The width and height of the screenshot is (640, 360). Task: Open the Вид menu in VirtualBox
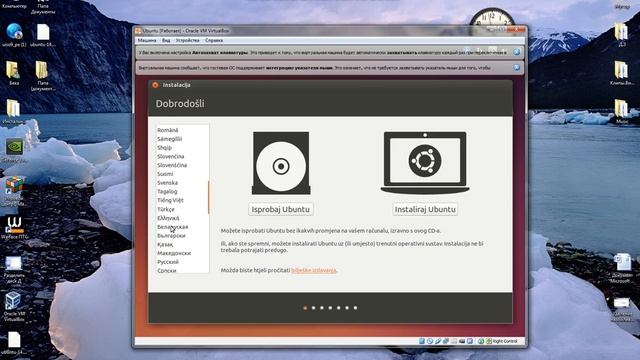pos(166,40)
